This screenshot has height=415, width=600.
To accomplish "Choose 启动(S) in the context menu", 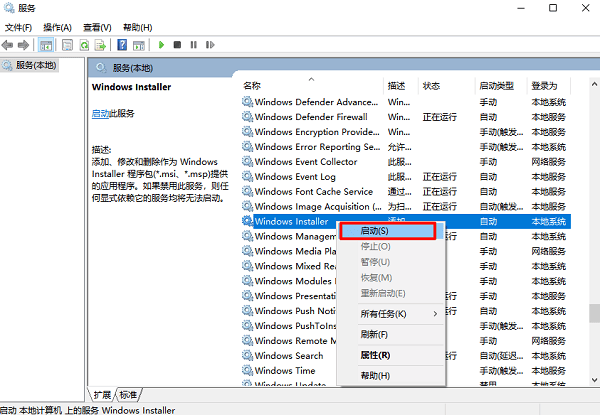I will pyautogui.click(x=385, y=230).
